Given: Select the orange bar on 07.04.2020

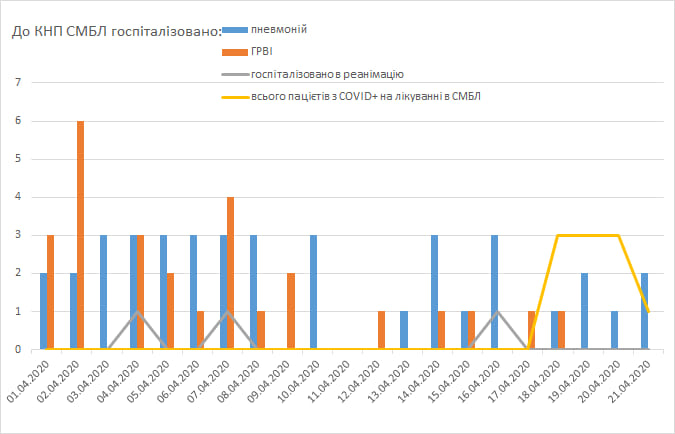Looking at the screenshot, I should tap(230, 273).
